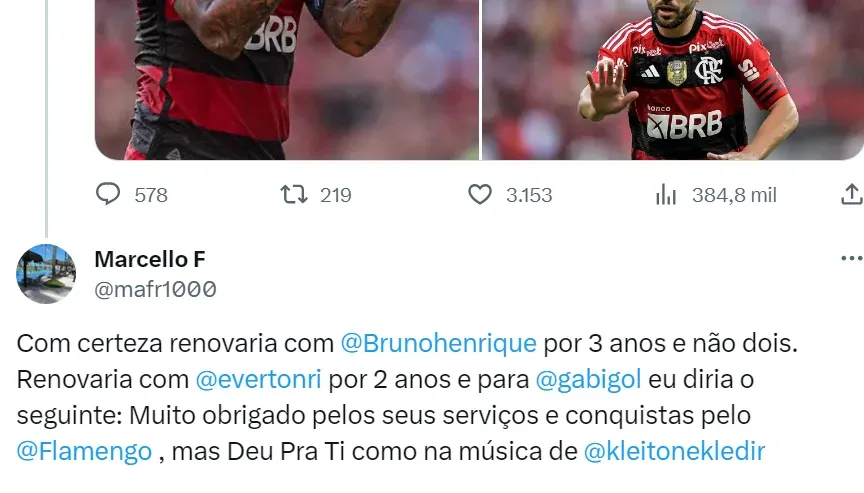Open the @Flamengo mention
The image size is (864, 493).
point(84,452)
